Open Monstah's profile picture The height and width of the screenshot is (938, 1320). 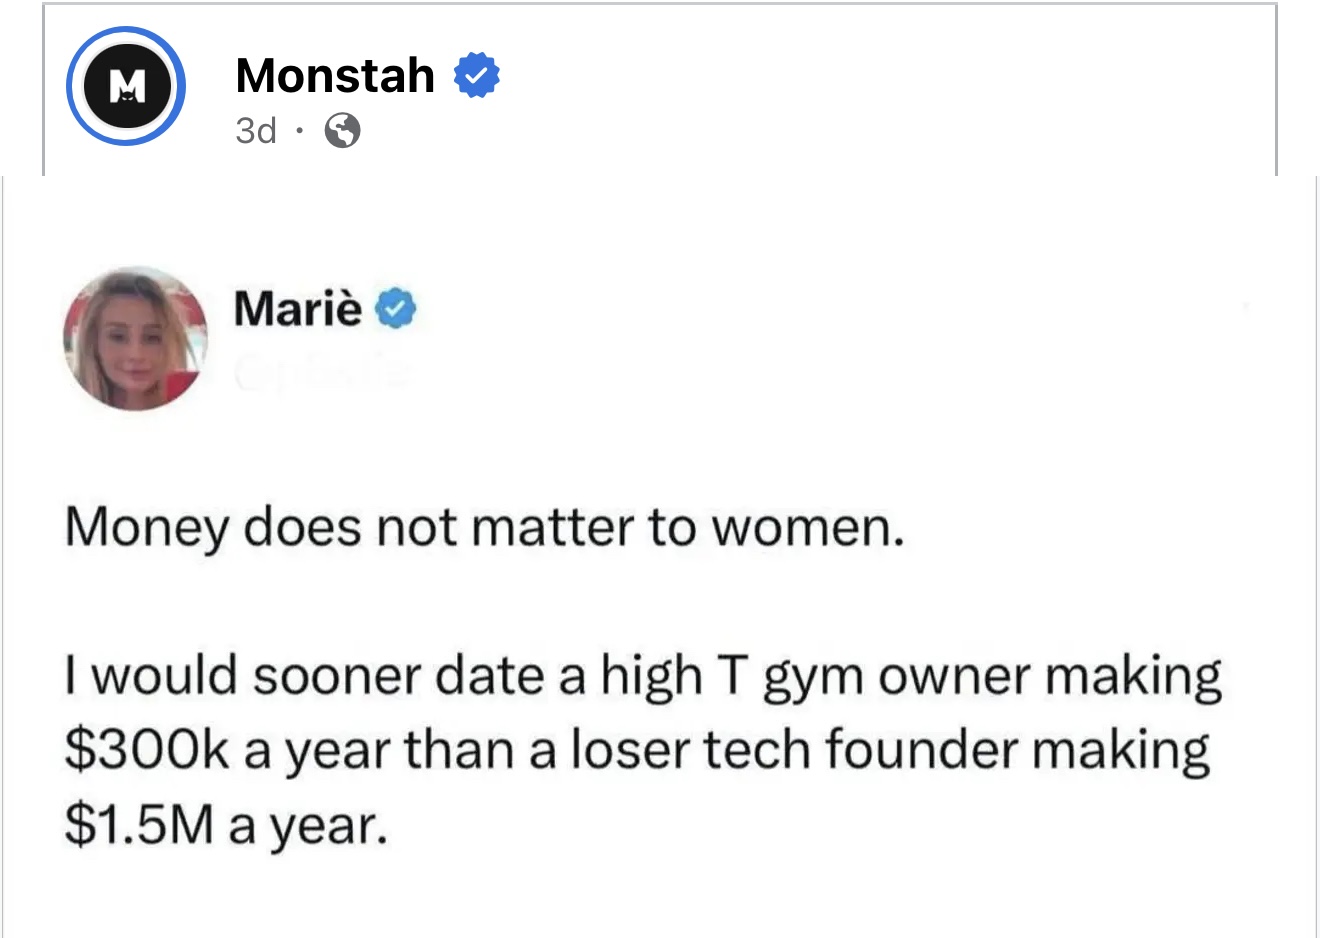[x=125, y=86]
